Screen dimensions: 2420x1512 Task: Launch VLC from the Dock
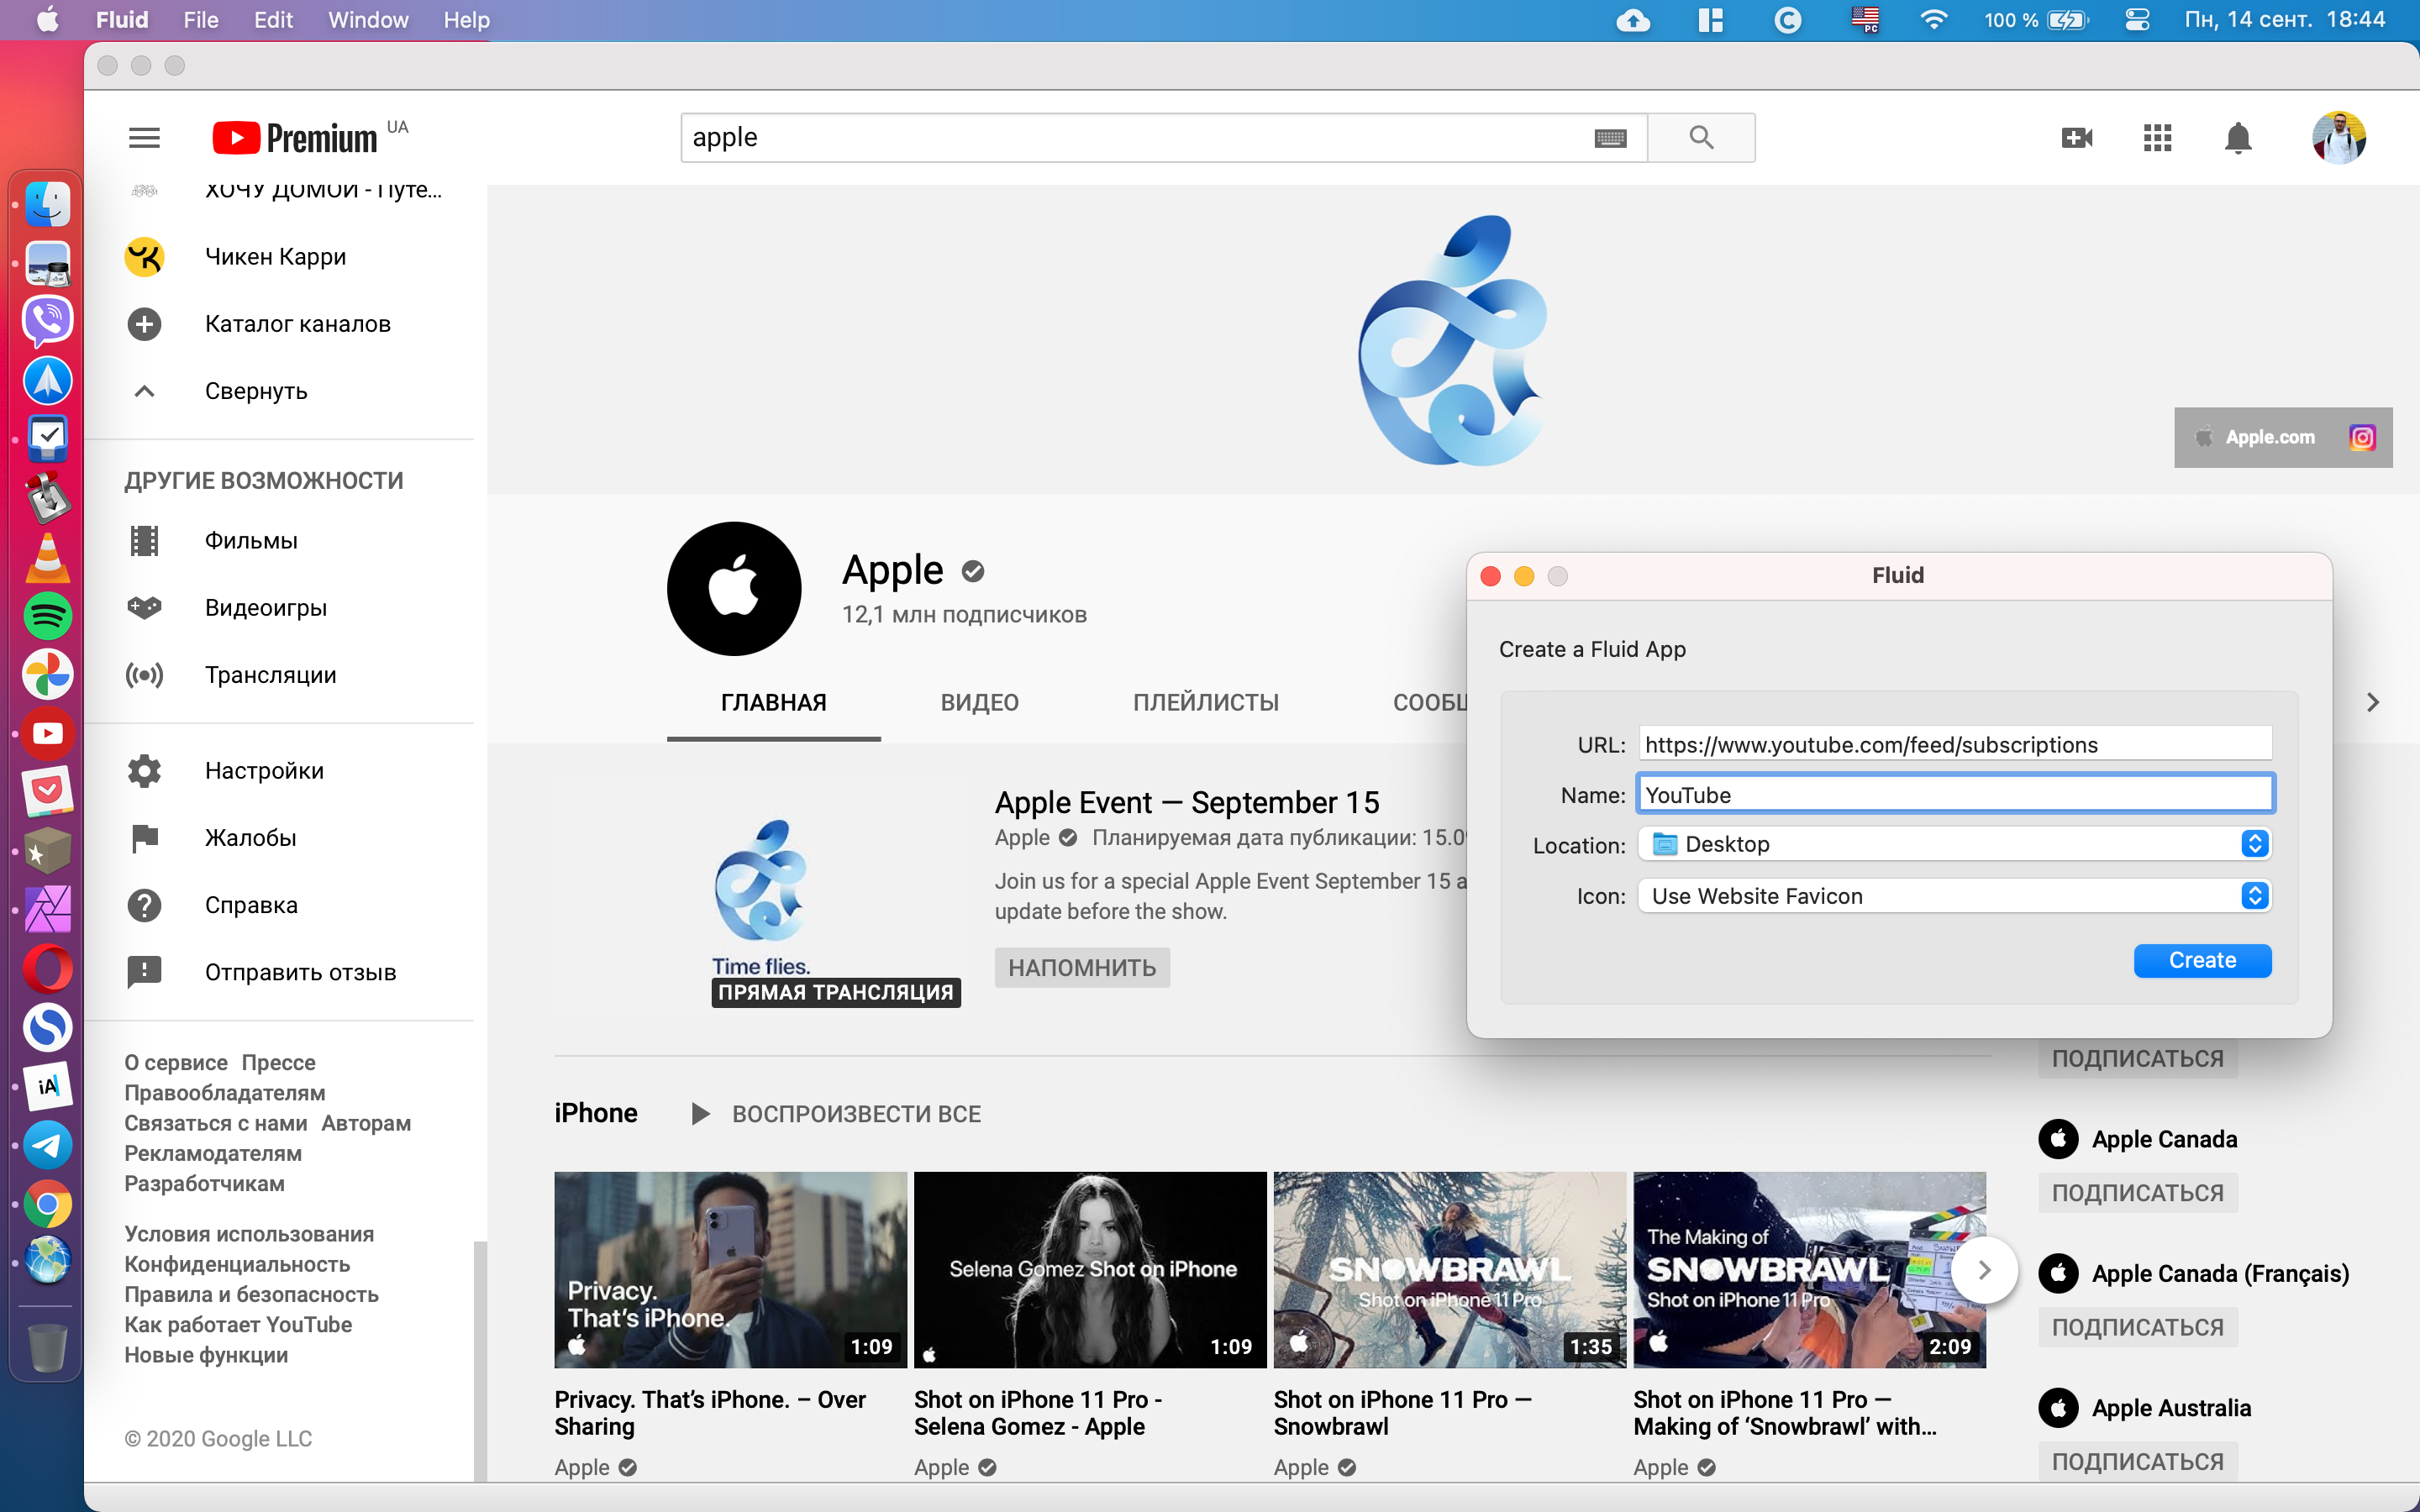47,556
